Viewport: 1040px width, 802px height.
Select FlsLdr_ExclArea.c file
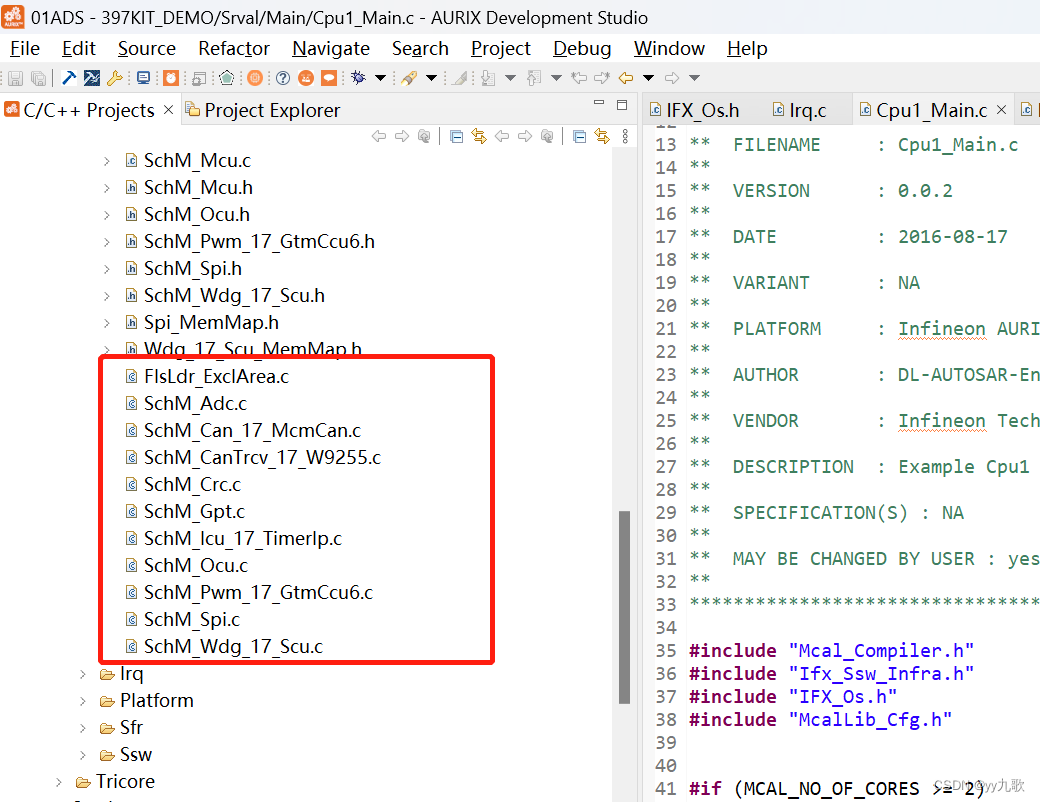[x=216, y=377]
